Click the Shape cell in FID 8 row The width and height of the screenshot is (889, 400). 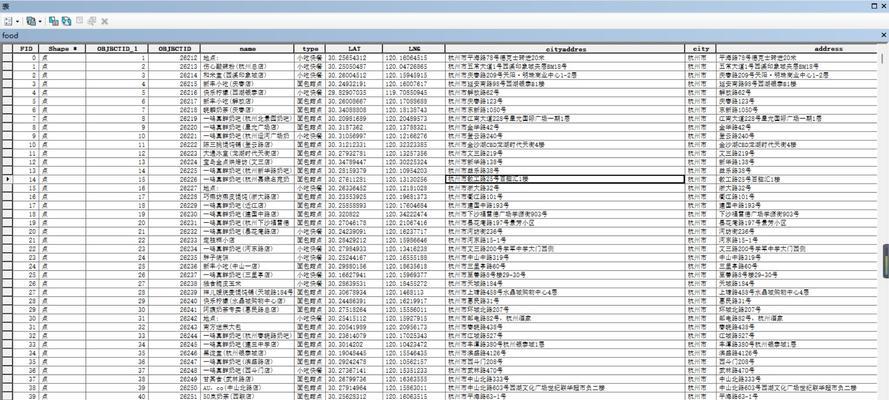(x=62, y=127)
